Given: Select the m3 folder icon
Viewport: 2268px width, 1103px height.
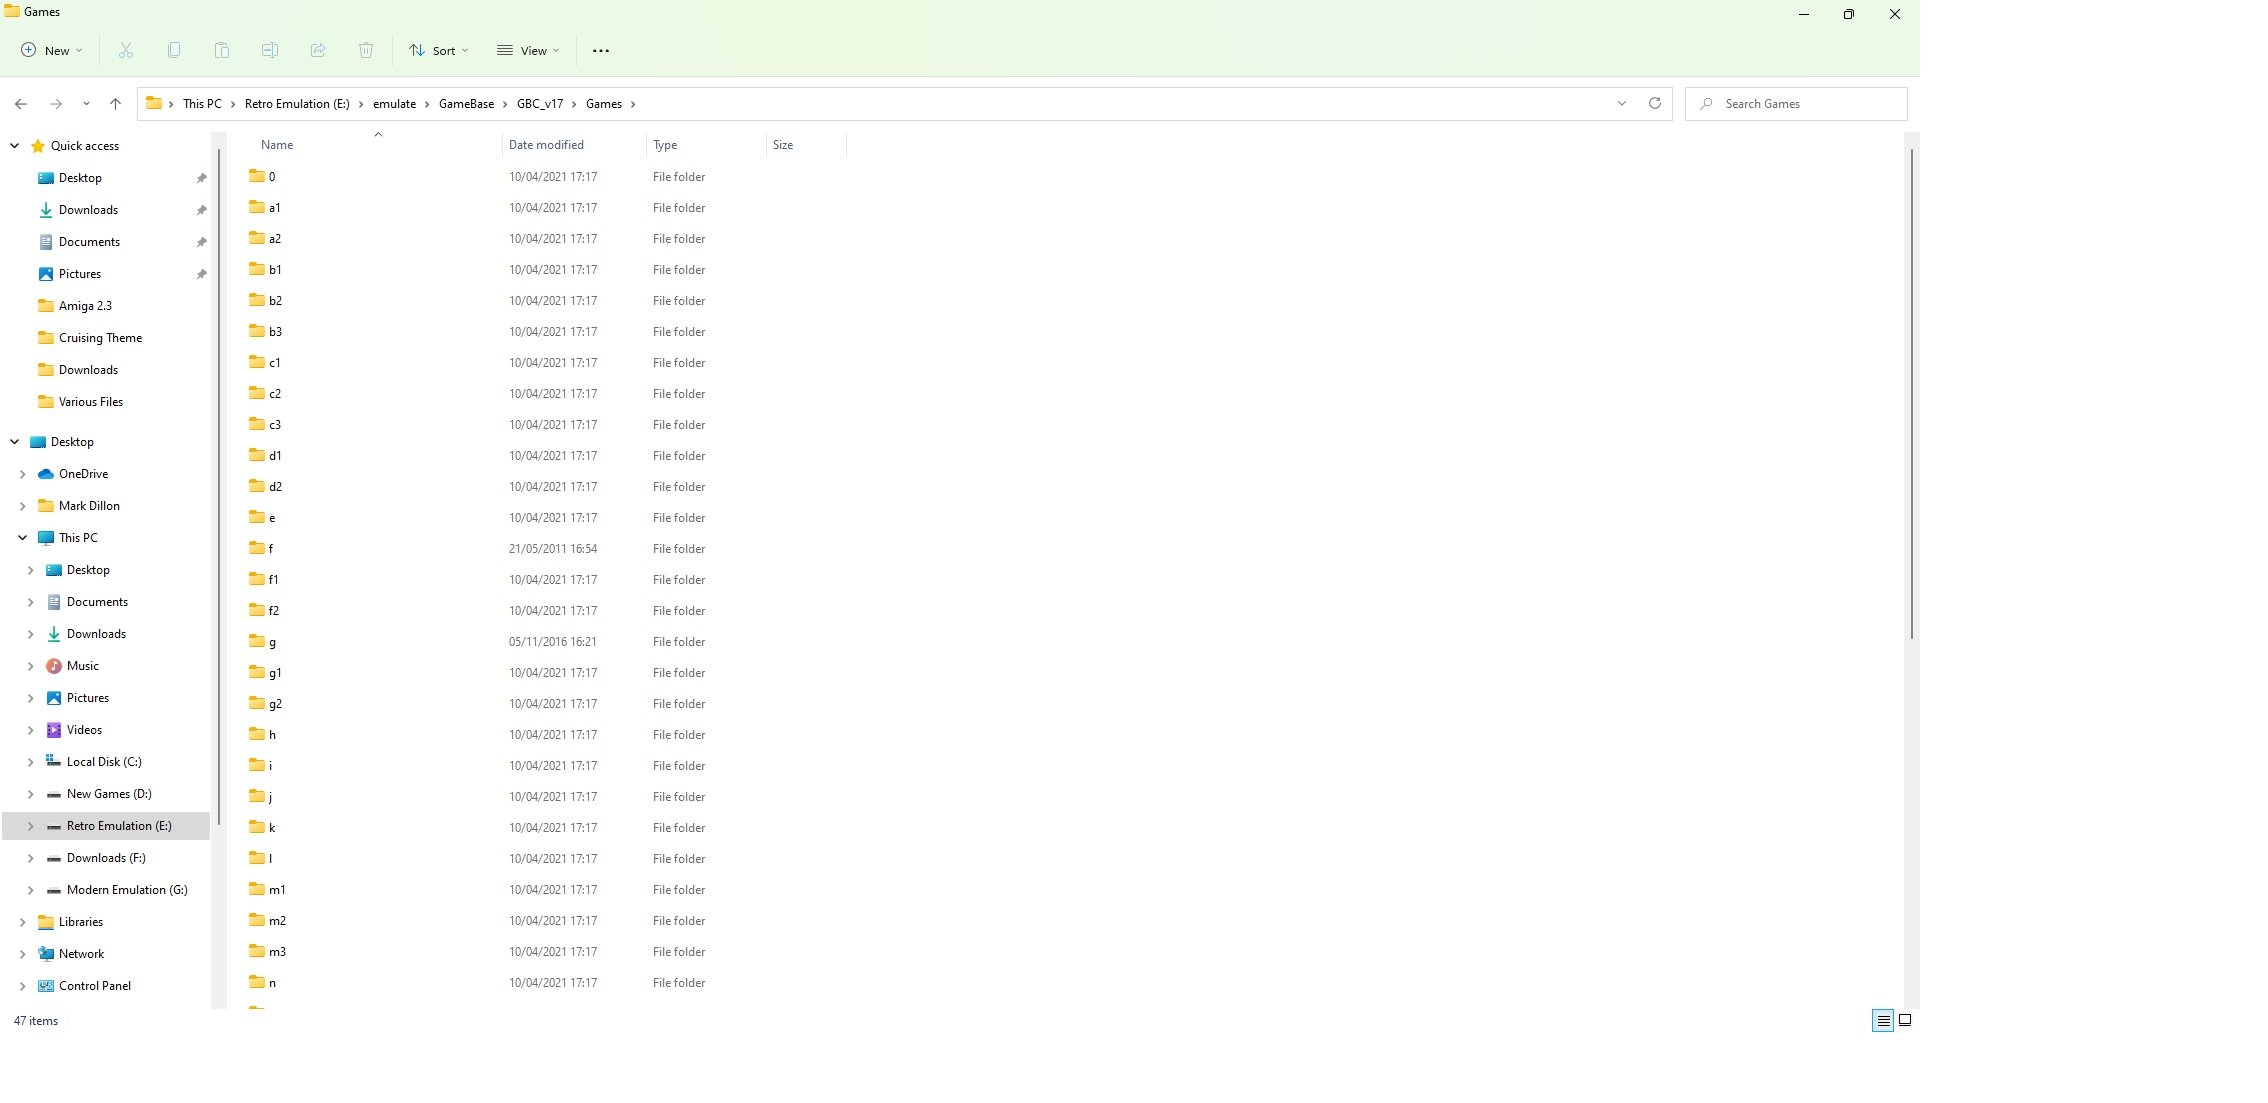Looking at the screenshot, I should tap(257, 951).
